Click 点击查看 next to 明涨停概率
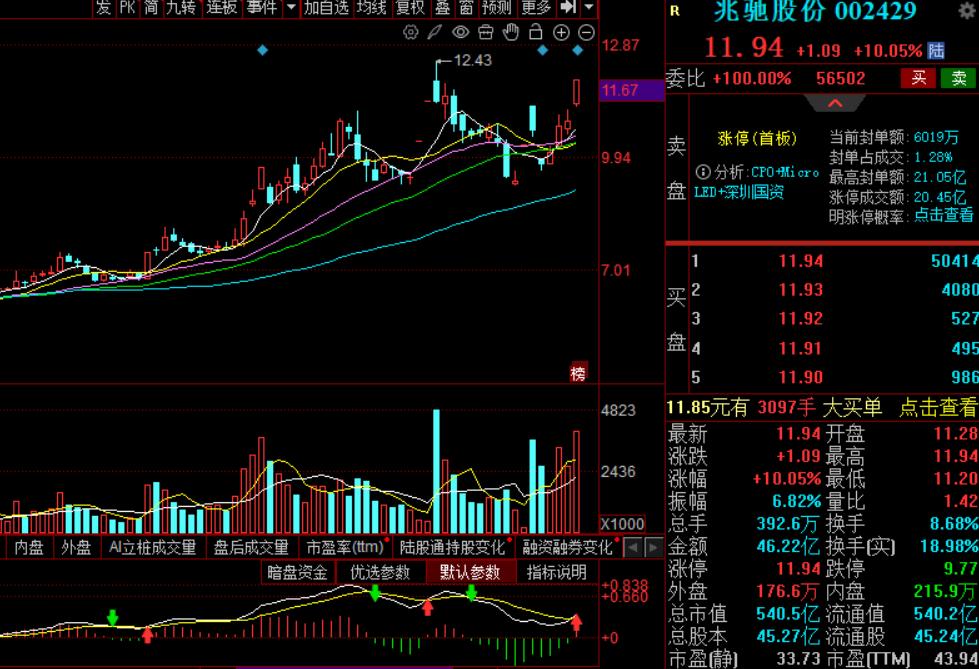The height and width of the screenshot is (669, 979). (943, 216)
